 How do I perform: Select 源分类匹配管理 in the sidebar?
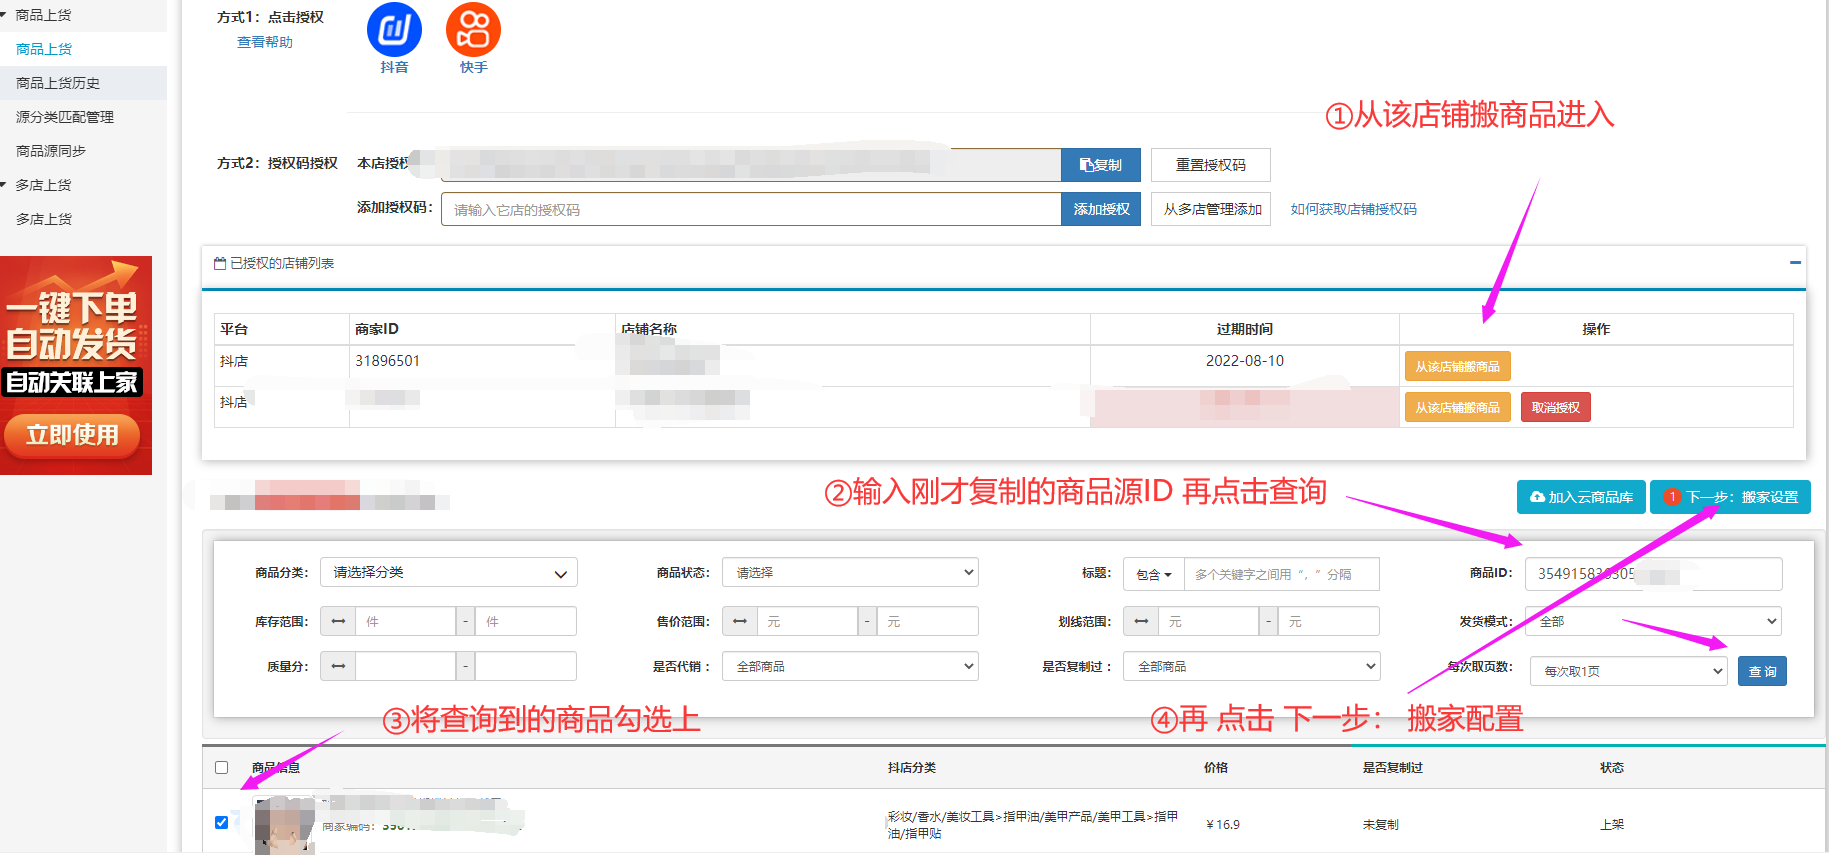click(x=65, y=117)
